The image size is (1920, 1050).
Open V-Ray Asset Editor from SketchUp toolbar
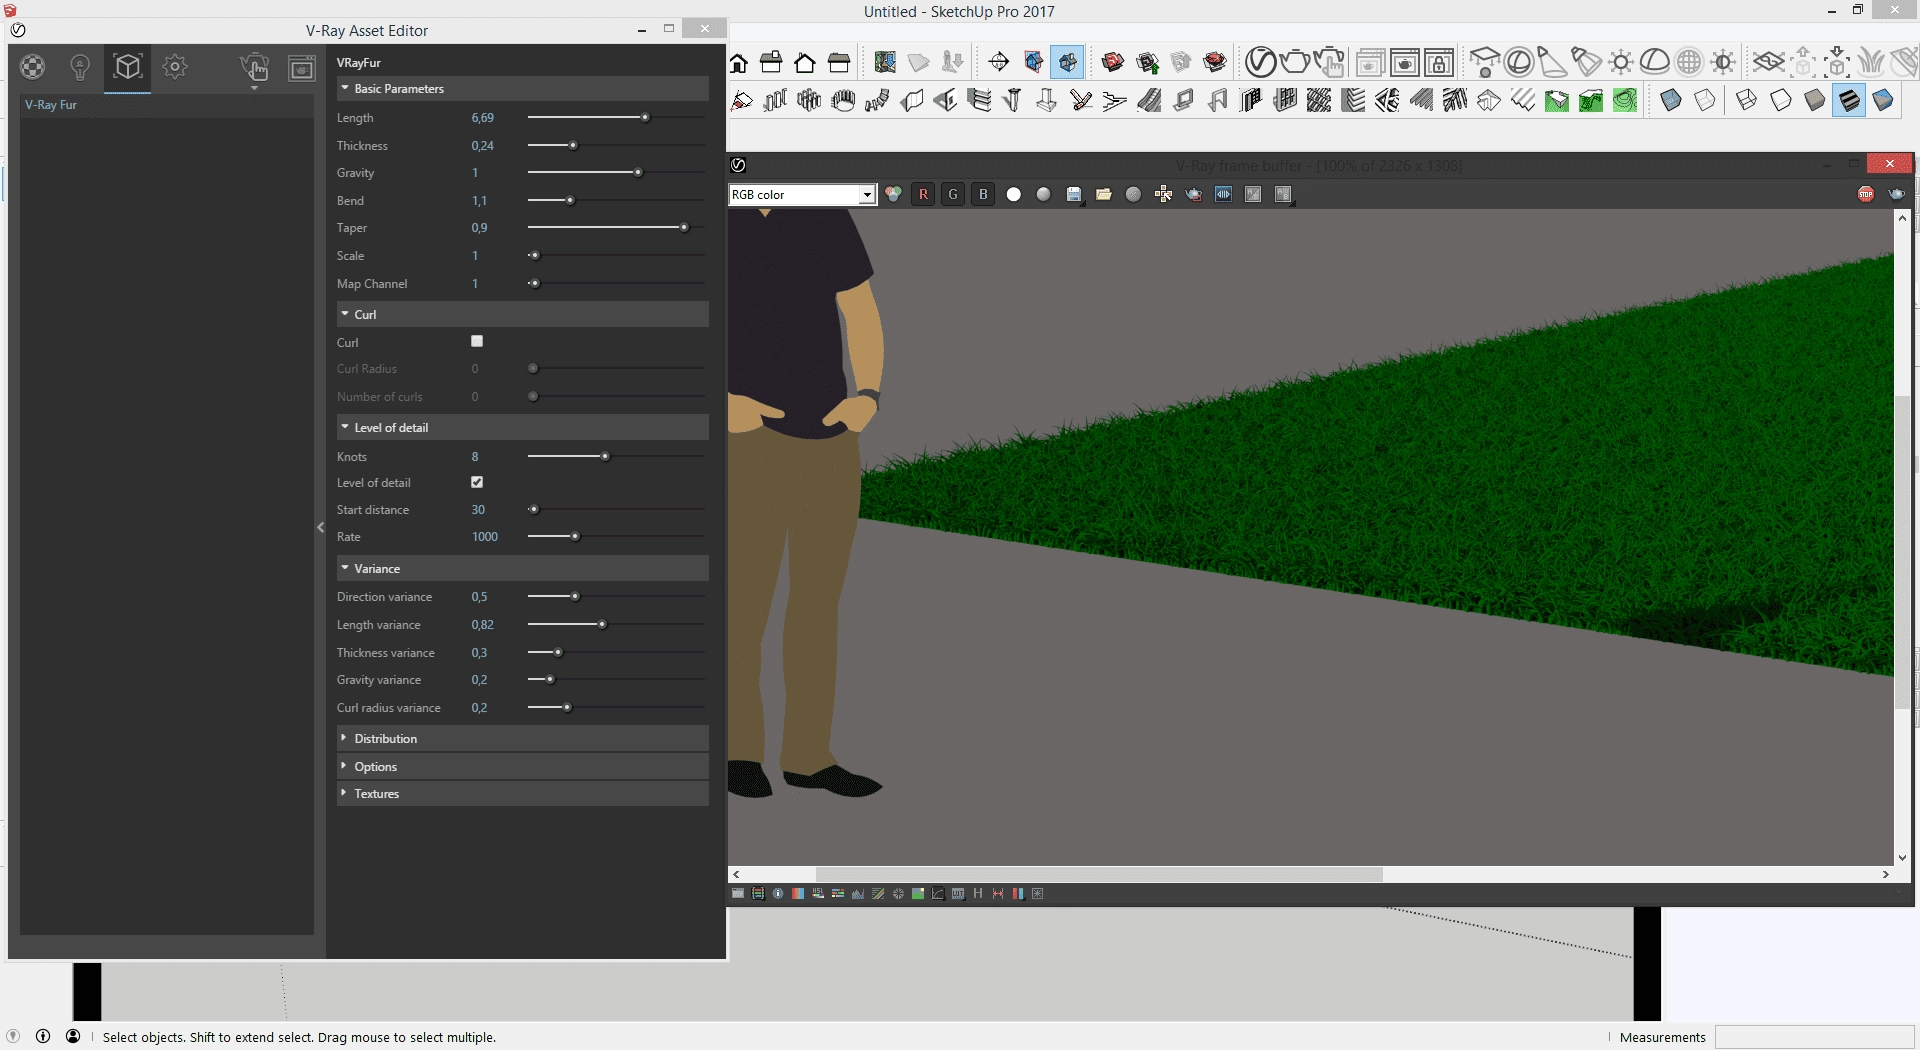click(x=1260, y=62)
